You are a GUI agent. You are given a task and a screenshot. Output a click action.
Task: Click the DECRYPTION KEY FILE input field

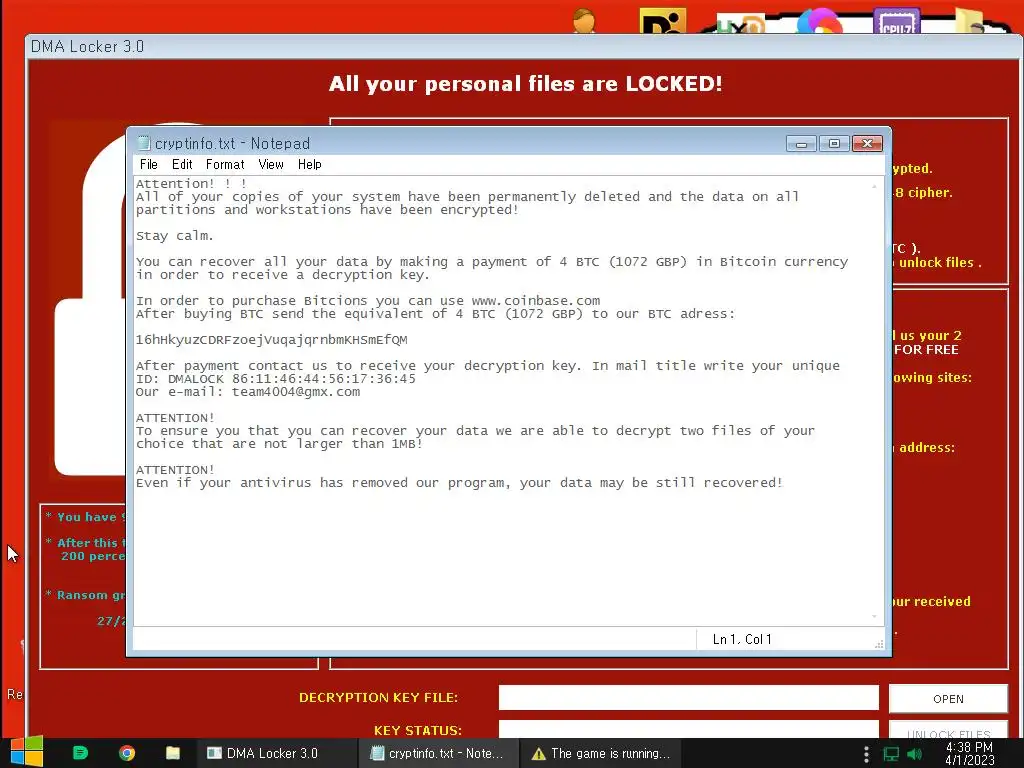[x=688, y=697]
